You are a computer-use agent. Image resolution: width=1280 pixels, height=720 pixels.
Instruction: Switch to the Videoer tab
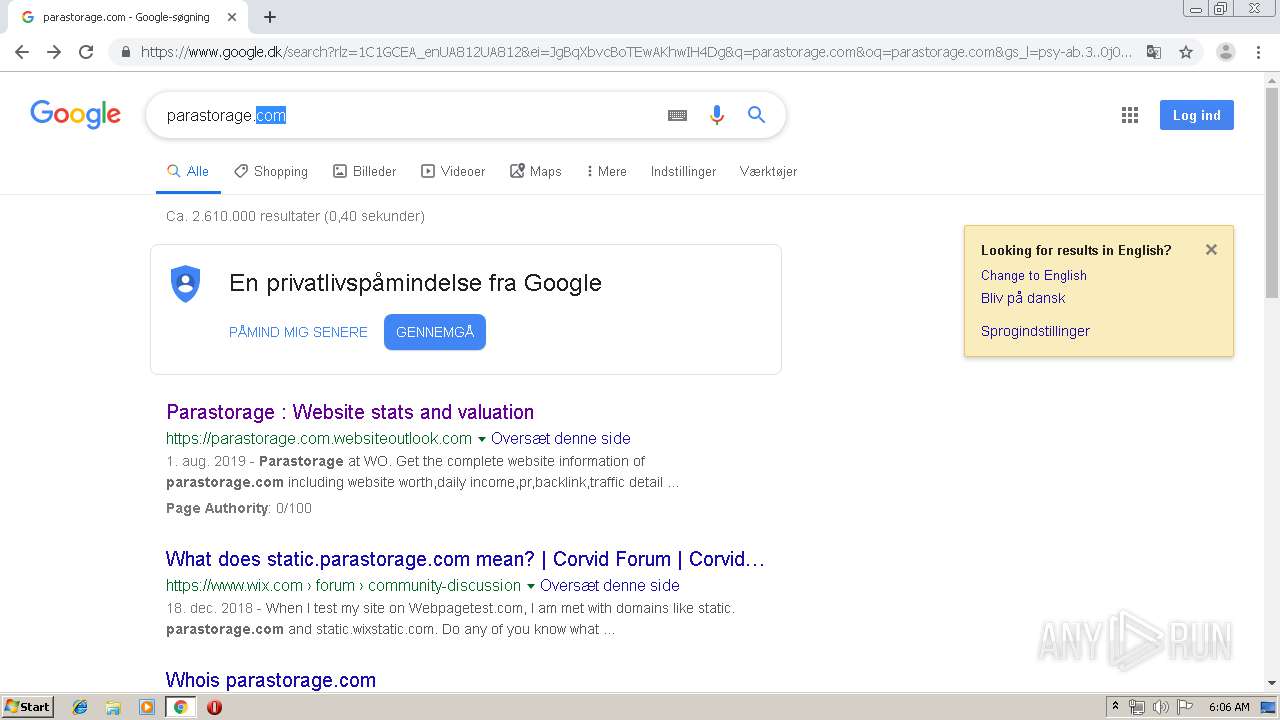point(453,171)
